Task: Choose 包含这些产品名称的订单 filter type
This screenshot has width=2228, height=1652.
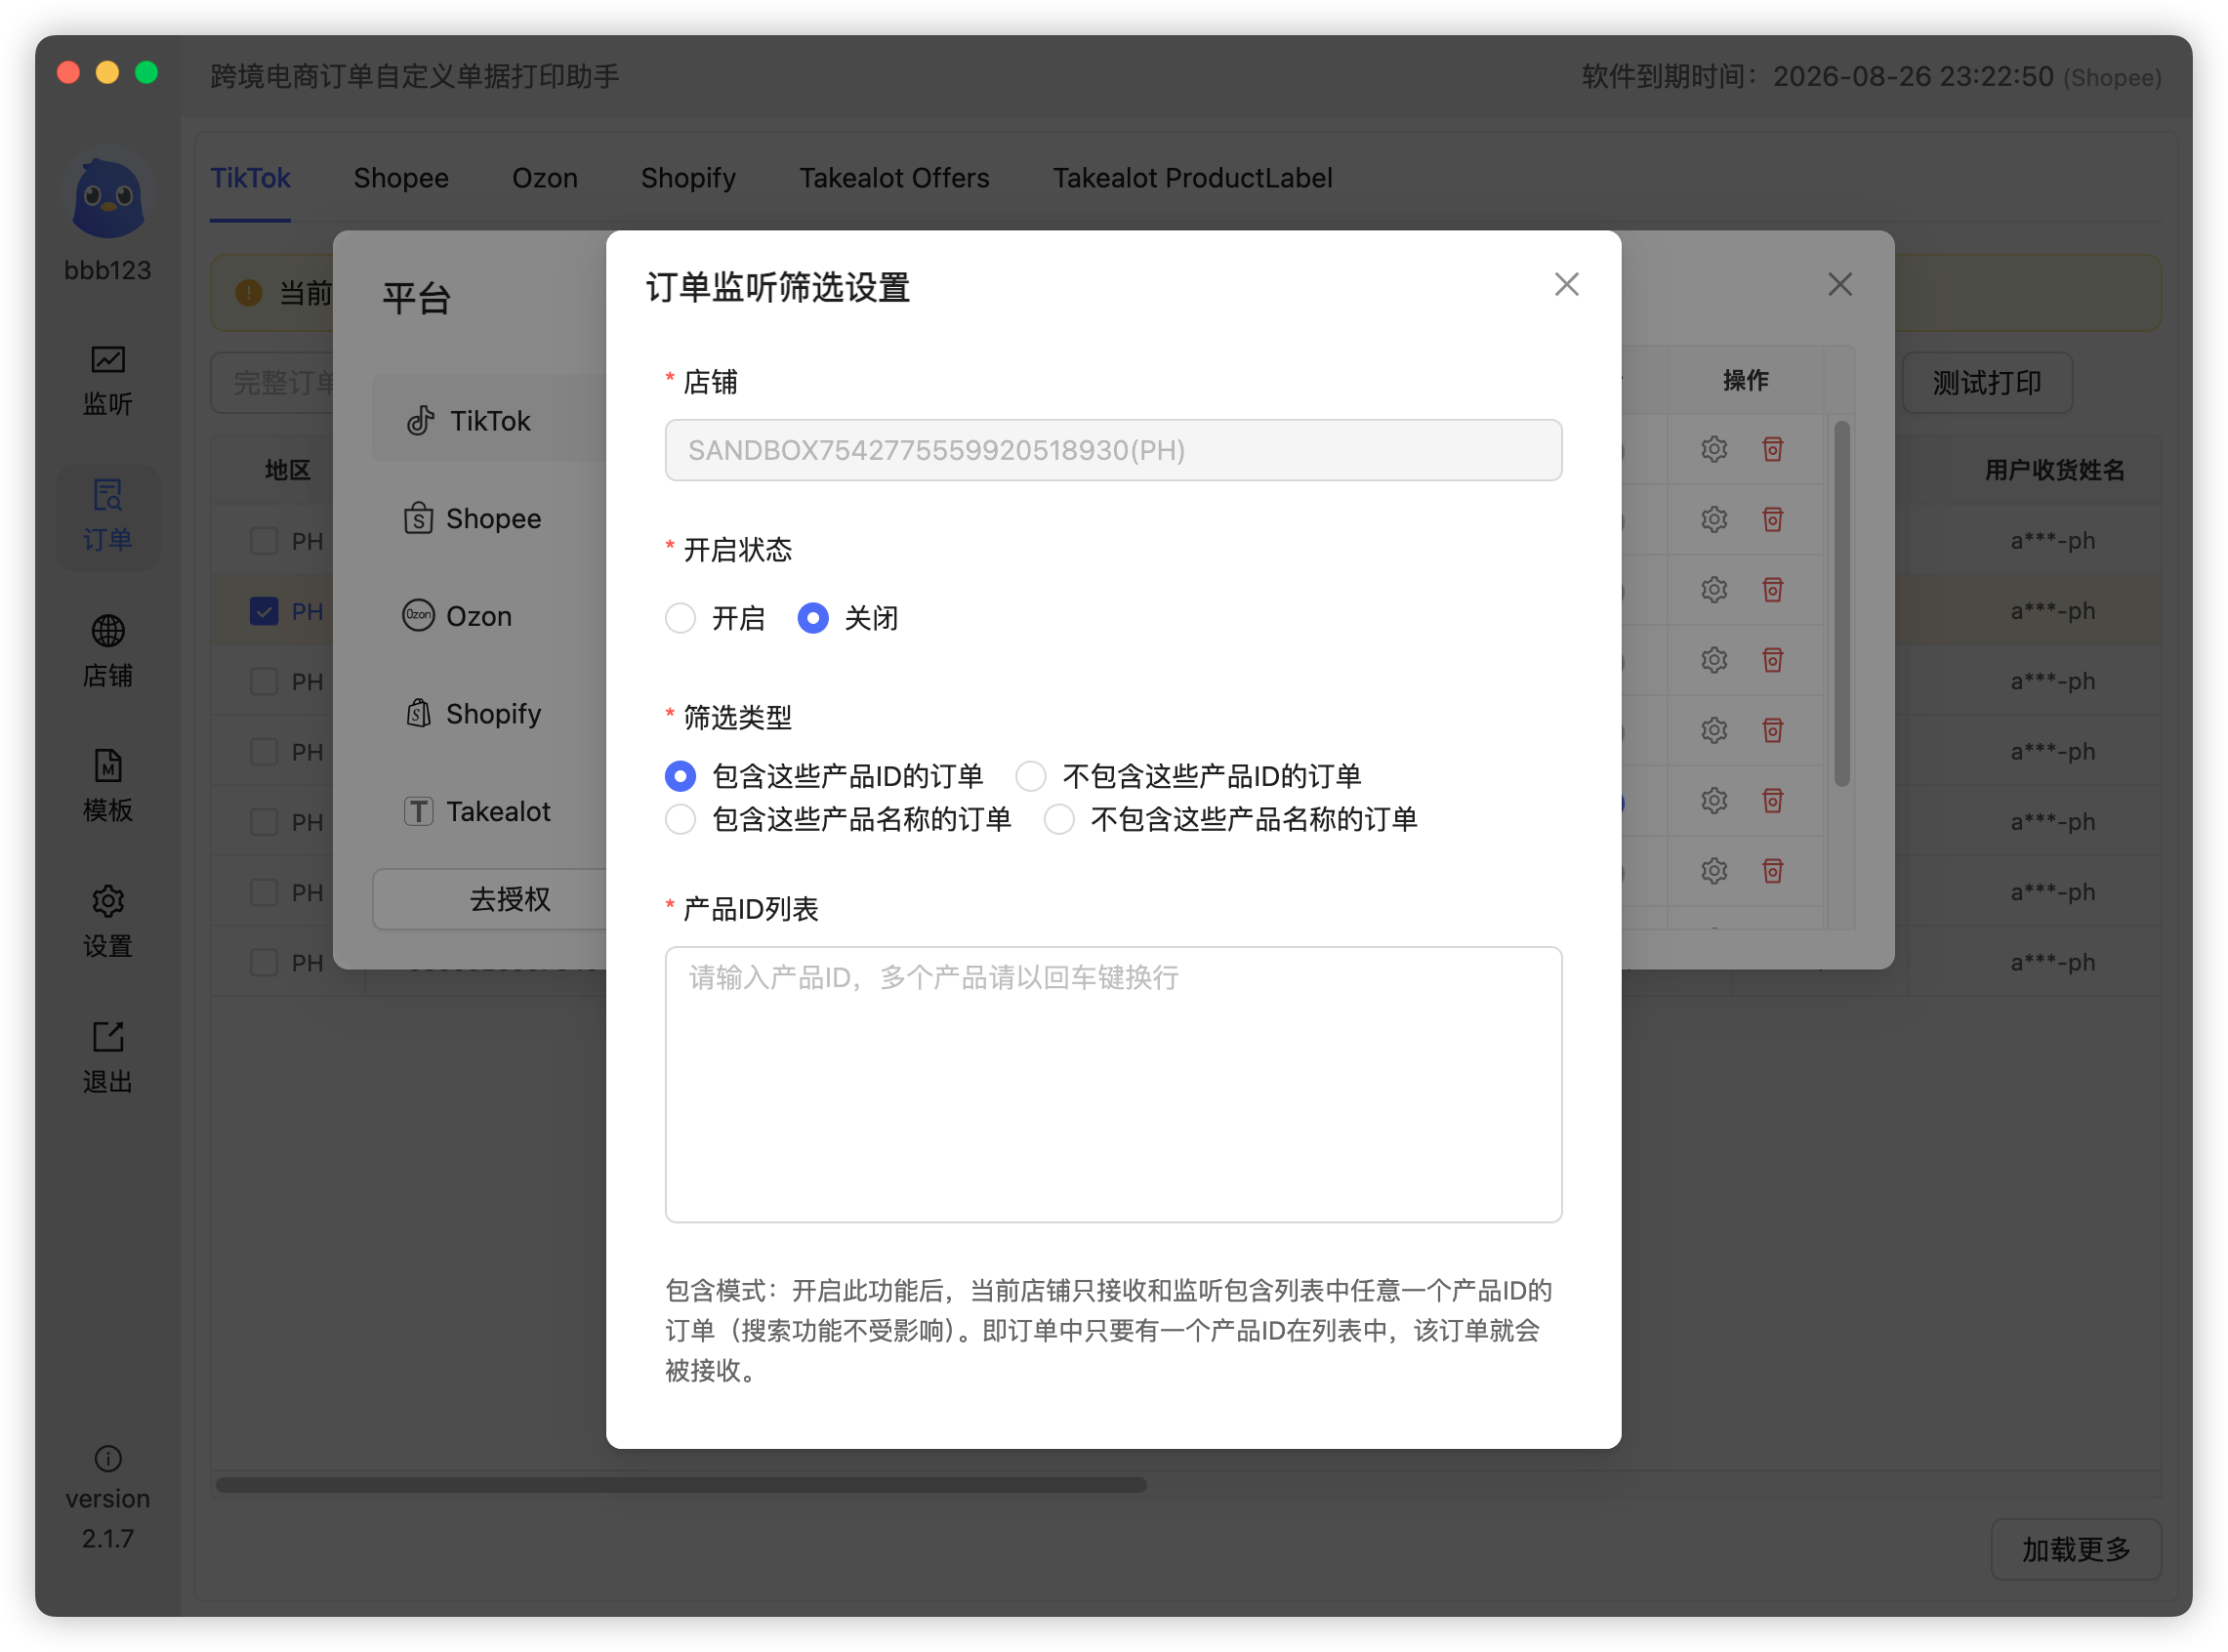Action: (x=680, y=819)
